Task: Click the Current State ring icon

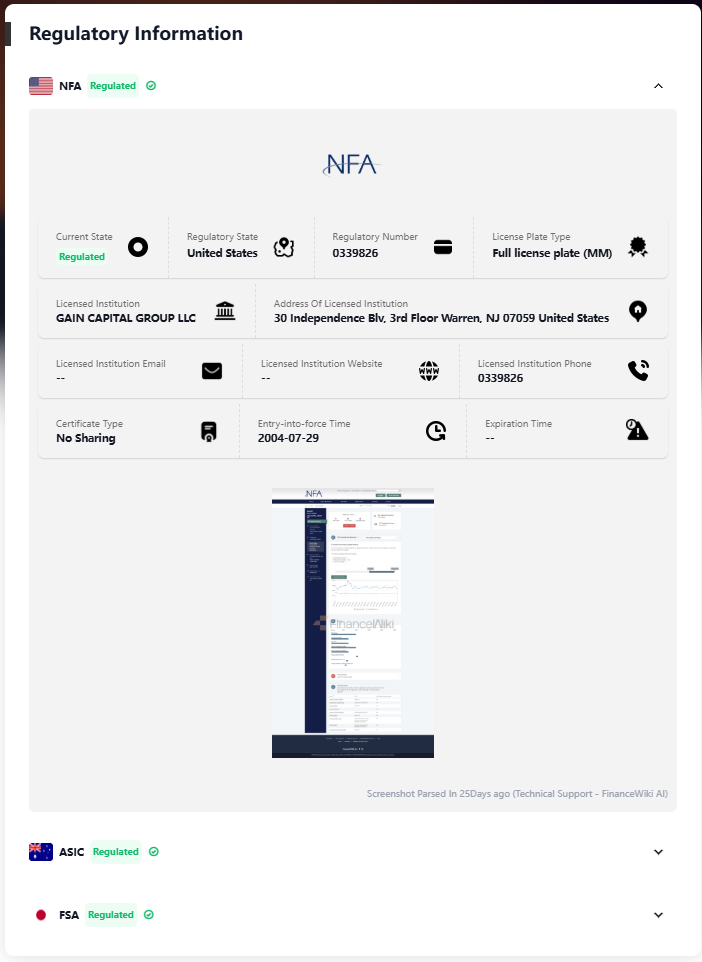Action: 138,247
